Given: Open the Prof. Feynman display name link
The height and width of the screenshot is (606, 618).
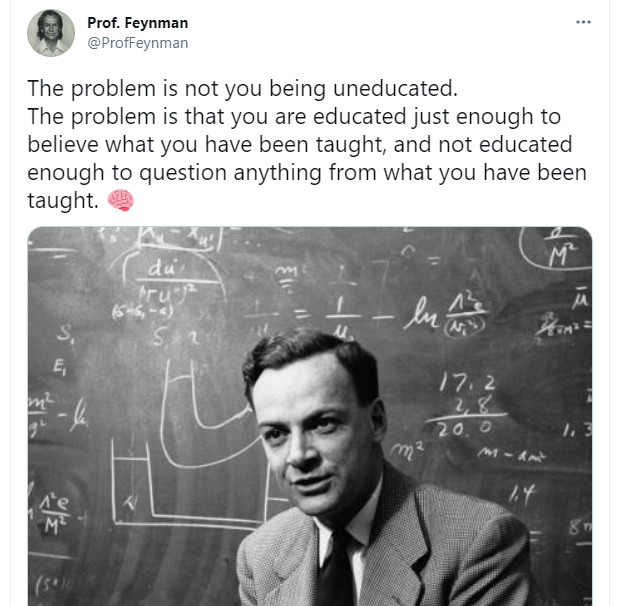Looking at the screenshot, I should pyautogui.click(x=138, y=23).
